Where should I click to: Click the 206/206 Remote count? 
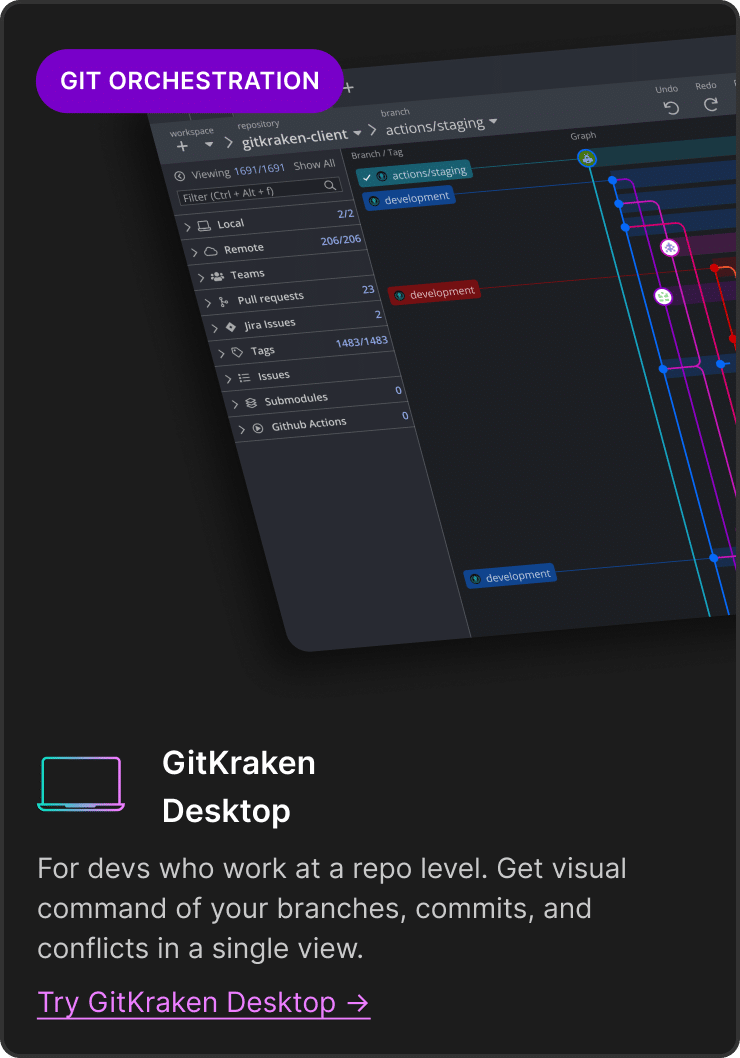pos(341,240)
